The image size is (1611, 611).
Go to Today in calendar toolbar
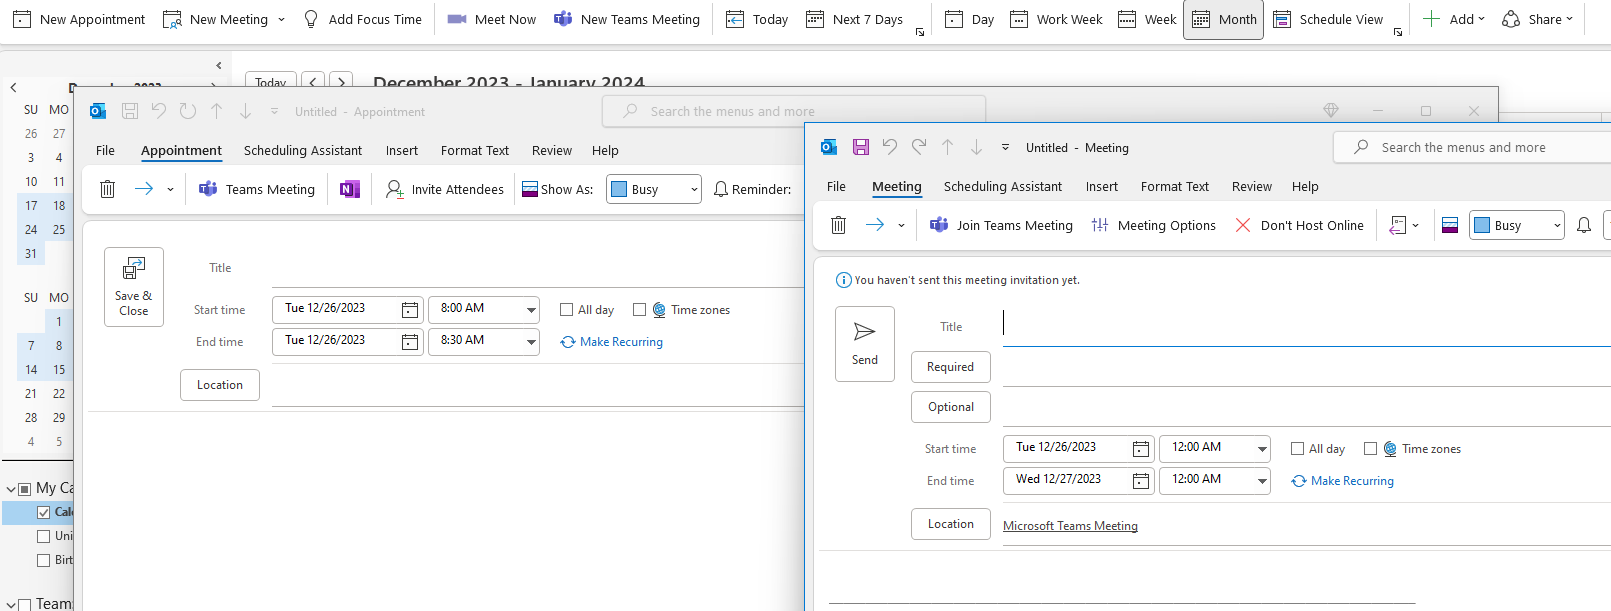(x=757, y=19)
